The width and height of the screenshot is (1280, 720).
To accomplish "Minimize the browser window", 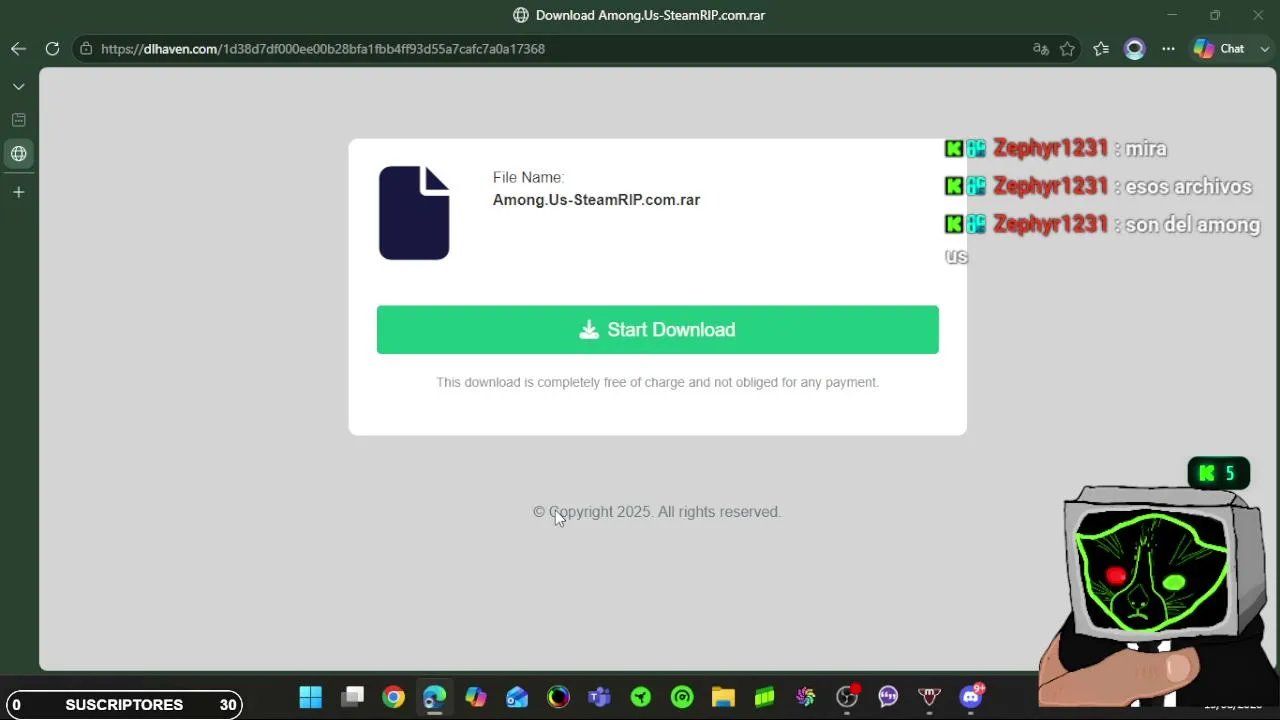I will (1172, 15).
